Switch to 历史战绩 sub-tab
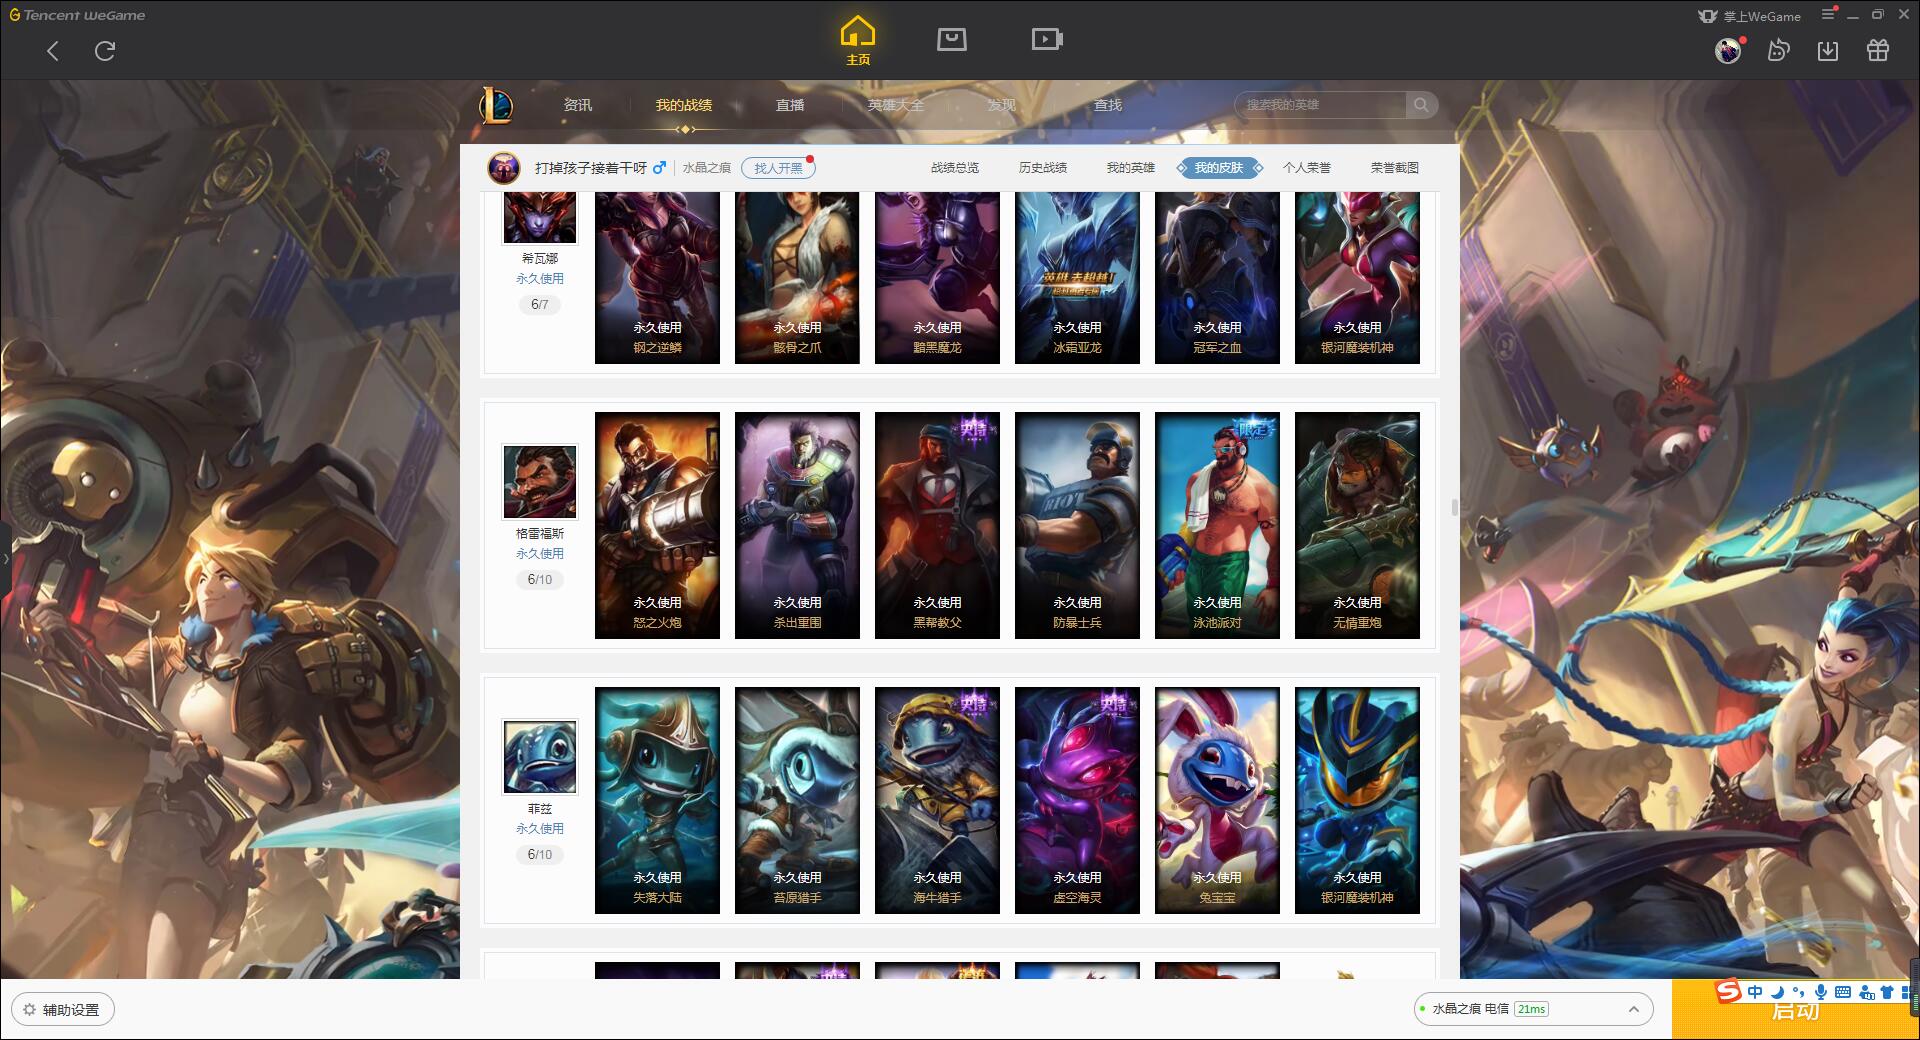This screenshot has width=1920, height=1040. pos(1043,168)
